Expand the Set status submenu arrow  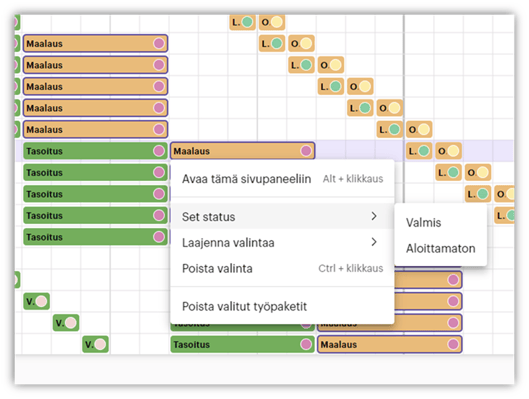[x=374, y=216]
